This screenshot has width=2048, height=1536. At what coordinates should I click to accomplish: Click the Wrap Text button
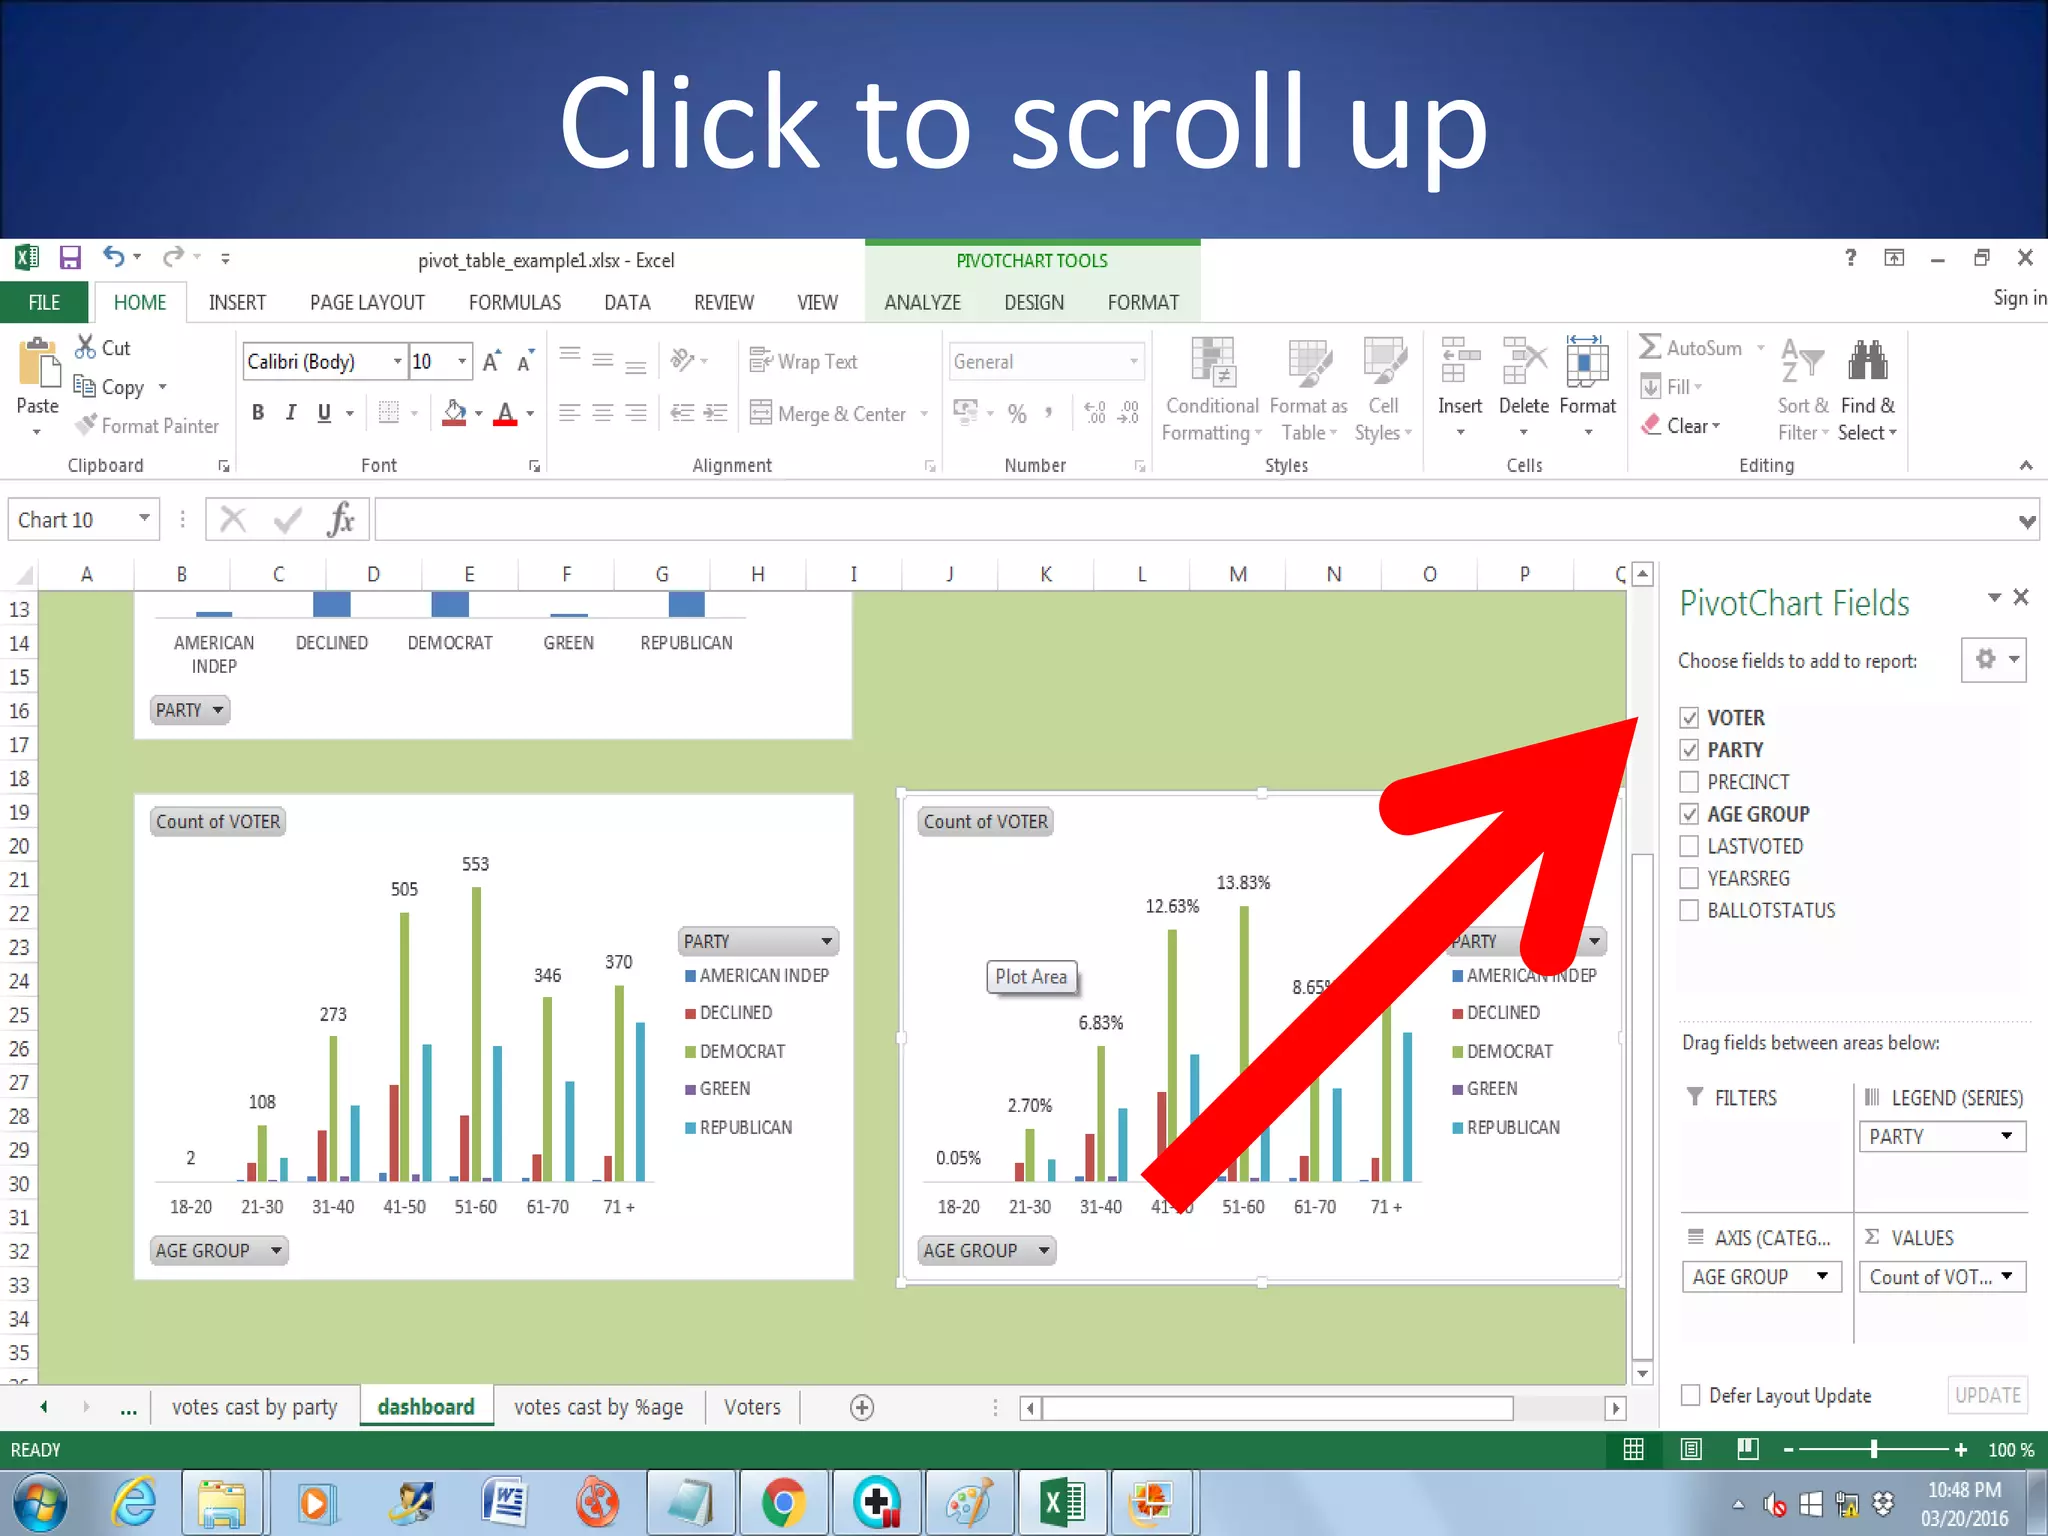pyautogui.click(x=804, y=361)
